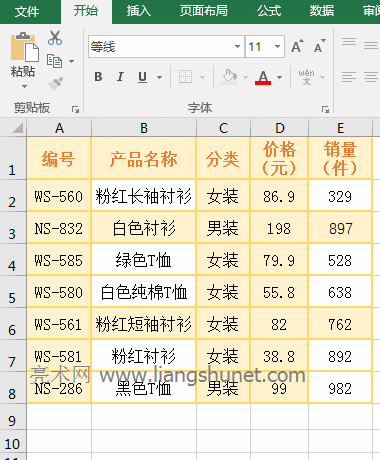Screen dimensions: 380x460
Task: Open the underline style dropdown arrow
Action: point(160,77)
